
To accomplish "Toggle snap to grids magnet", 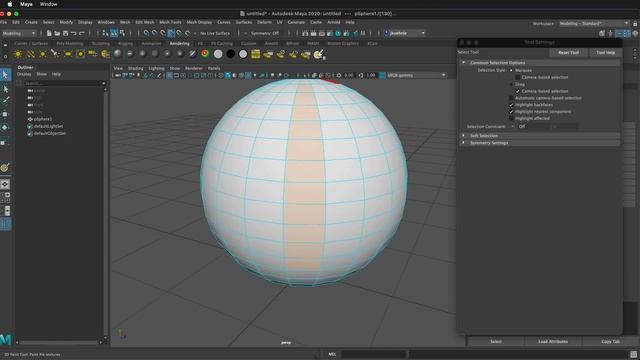I will click(146, 33).
